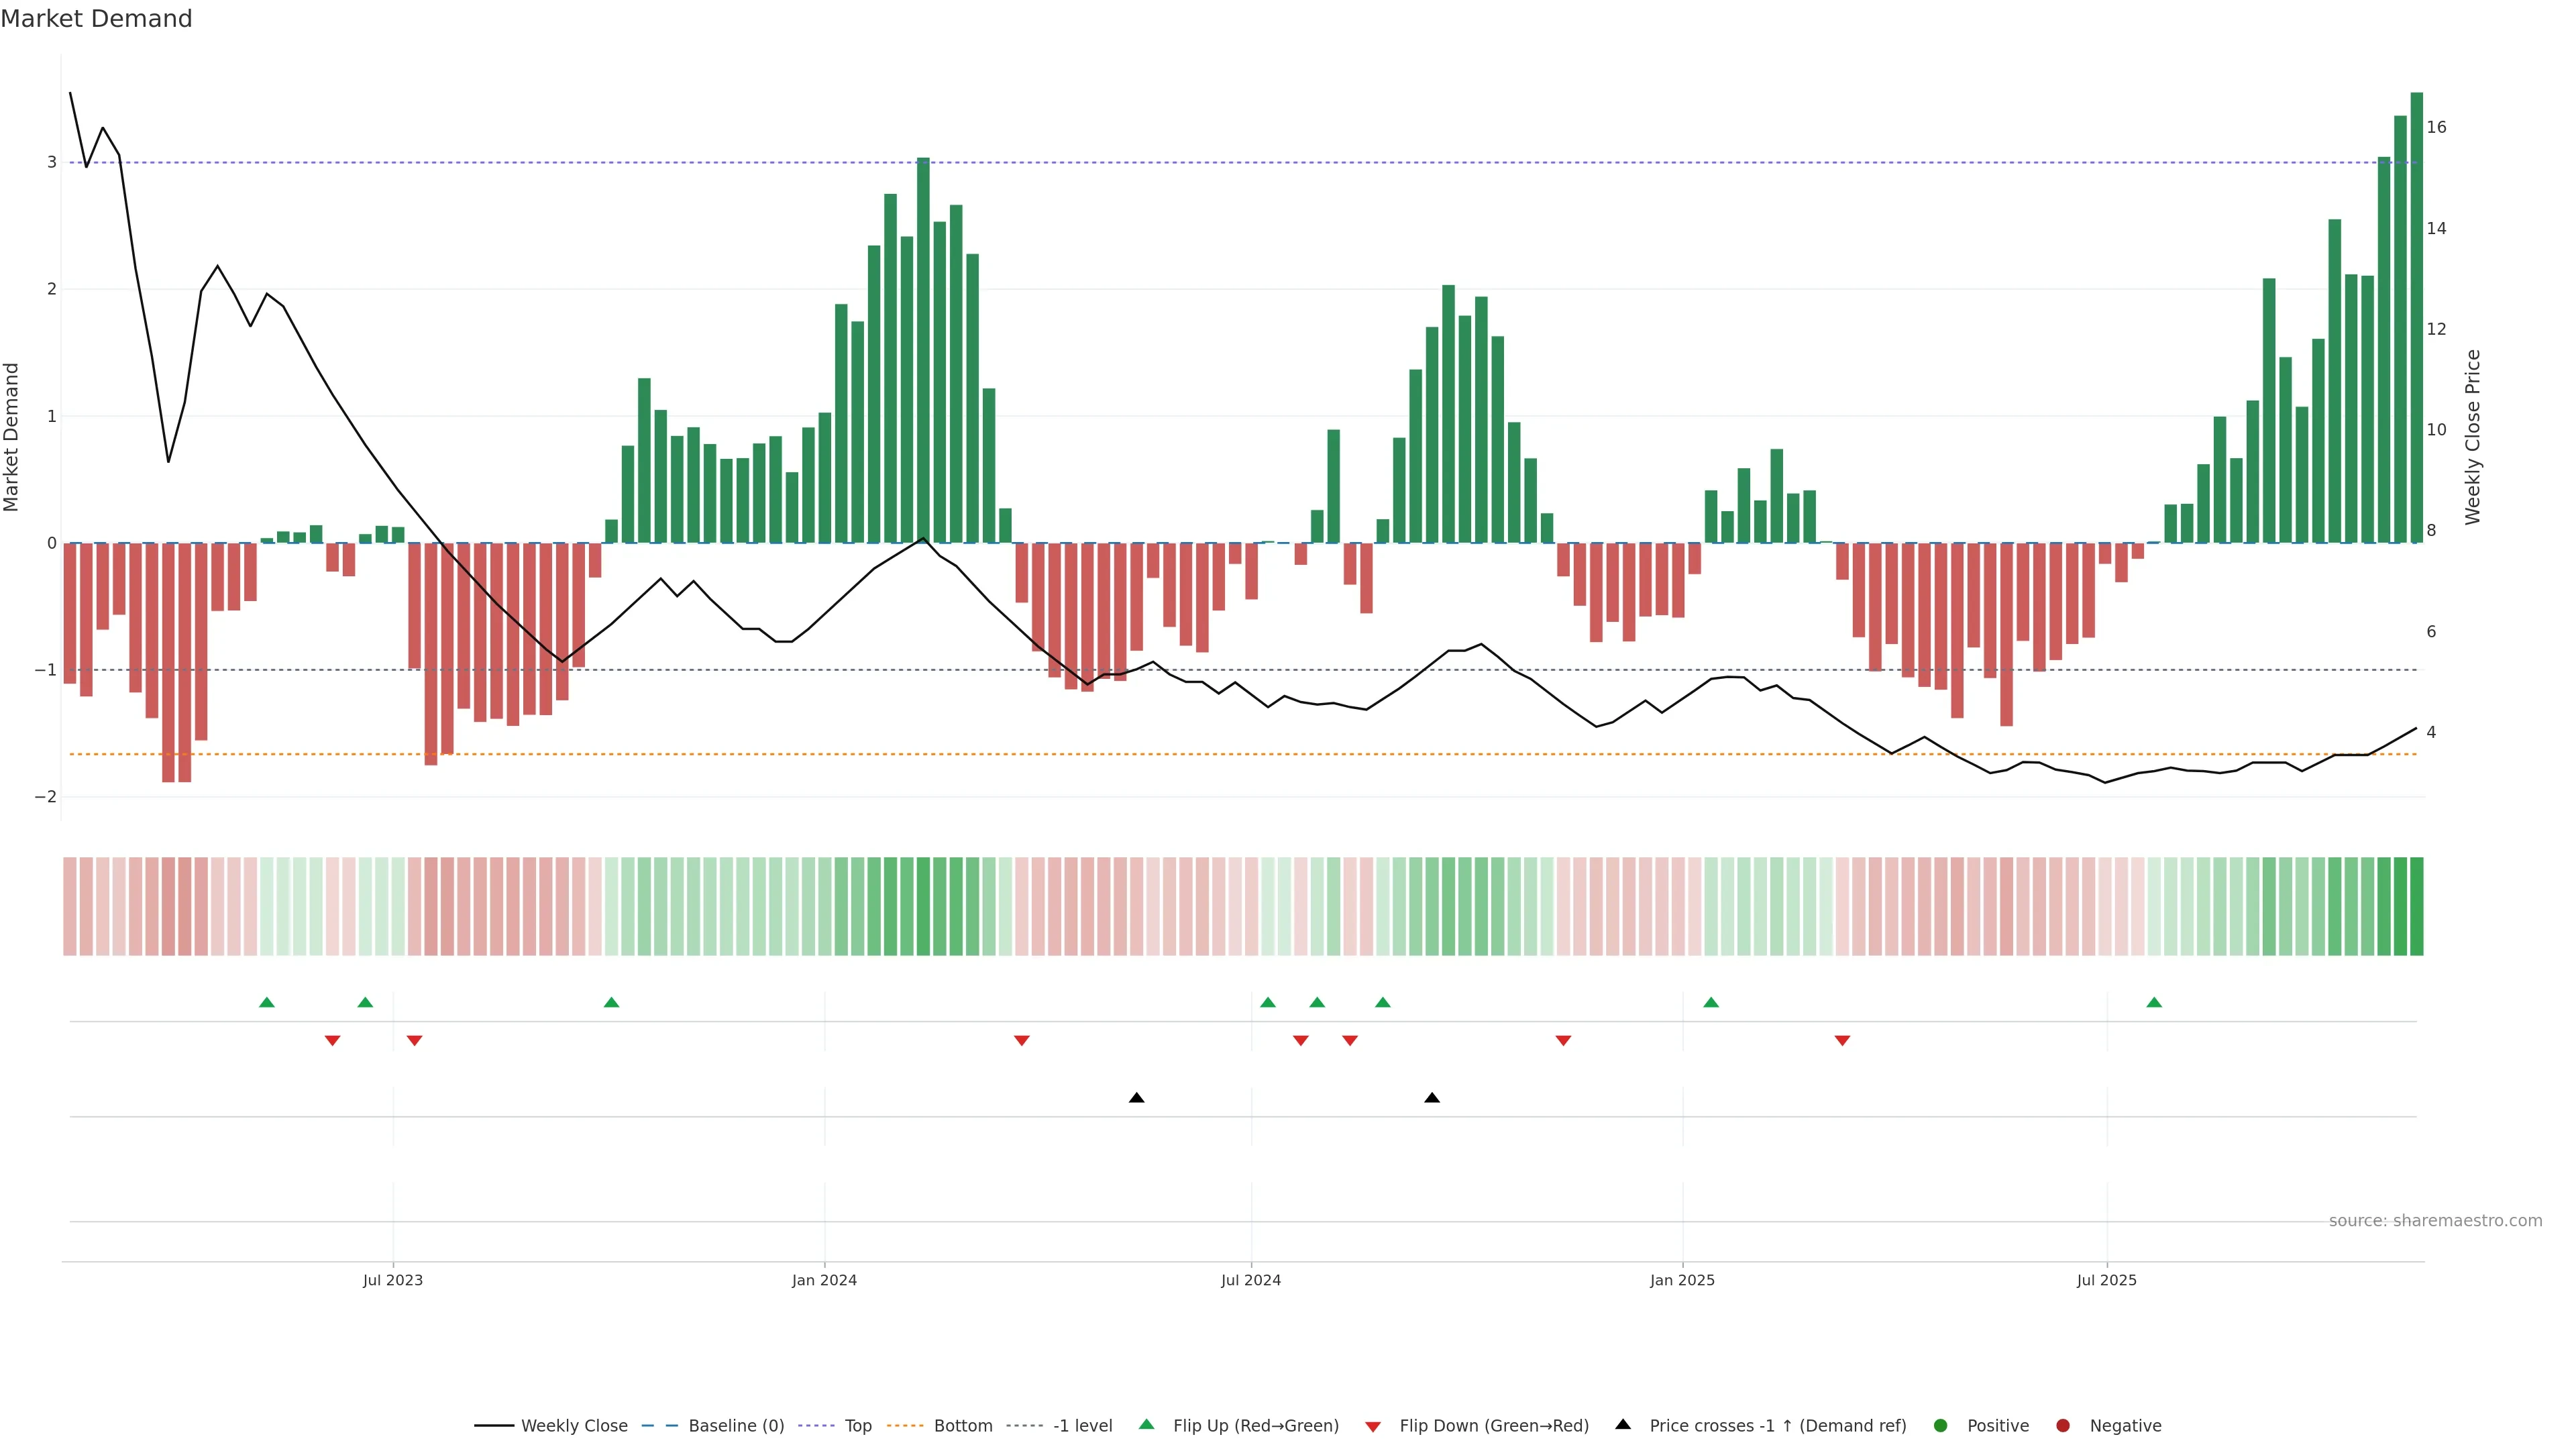The width and height of the screenshot is (2576, 1449).
Task: Click the first red flip-down marker before Jul 2023
Action: (x=333, y=1041)
